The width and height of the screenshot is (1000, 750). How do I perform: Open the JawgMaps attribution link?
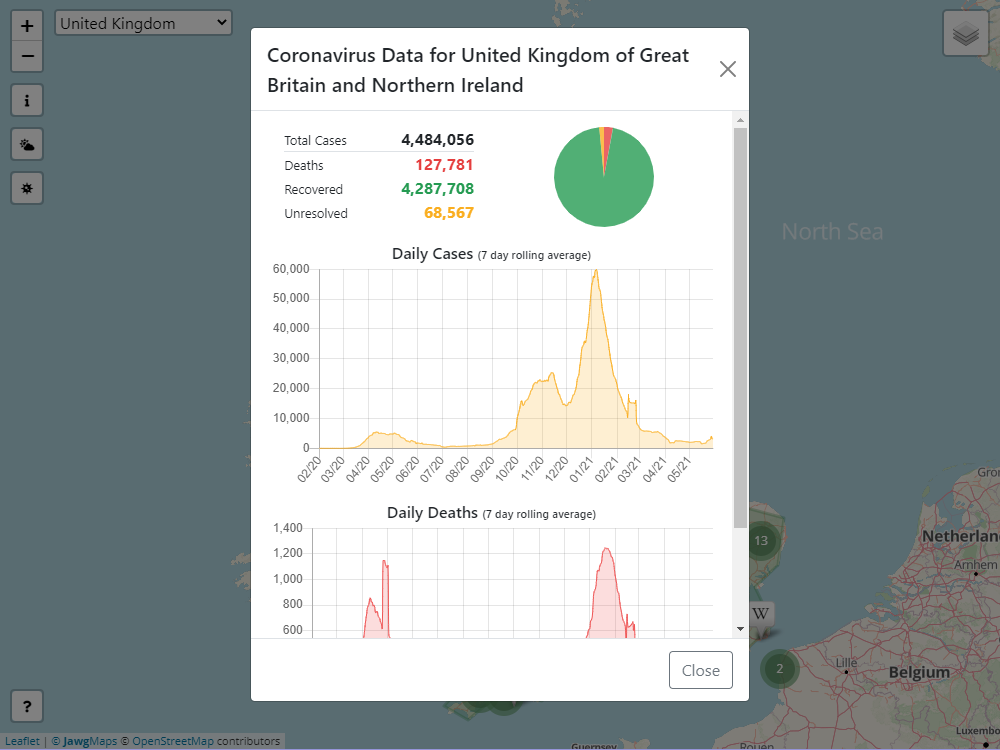point(90,741)
